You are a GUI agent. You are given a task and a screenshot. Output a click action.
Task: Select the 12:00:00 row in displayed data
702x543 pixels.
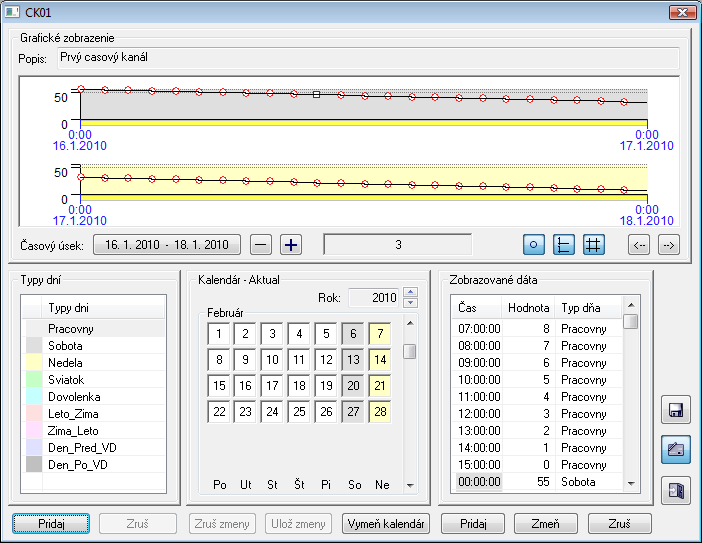coord(479,414)
